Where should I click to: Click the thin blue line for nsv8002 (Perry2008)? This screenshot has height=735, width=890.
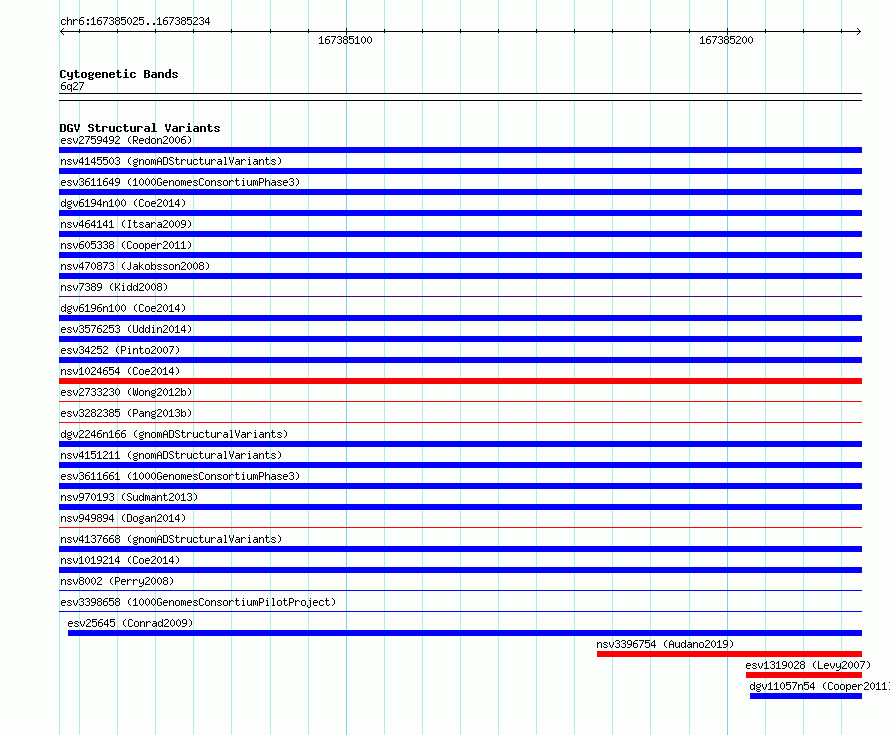tap(460, 590)
